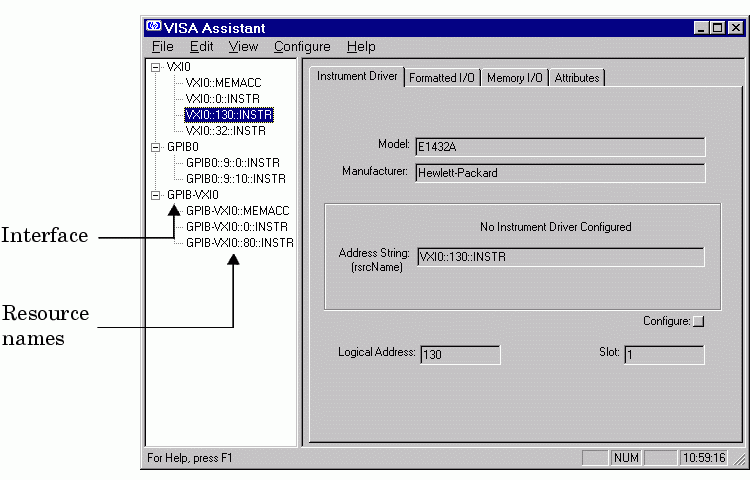Select the highlighted VXI0::130::INSTR resource

[229, 115]
